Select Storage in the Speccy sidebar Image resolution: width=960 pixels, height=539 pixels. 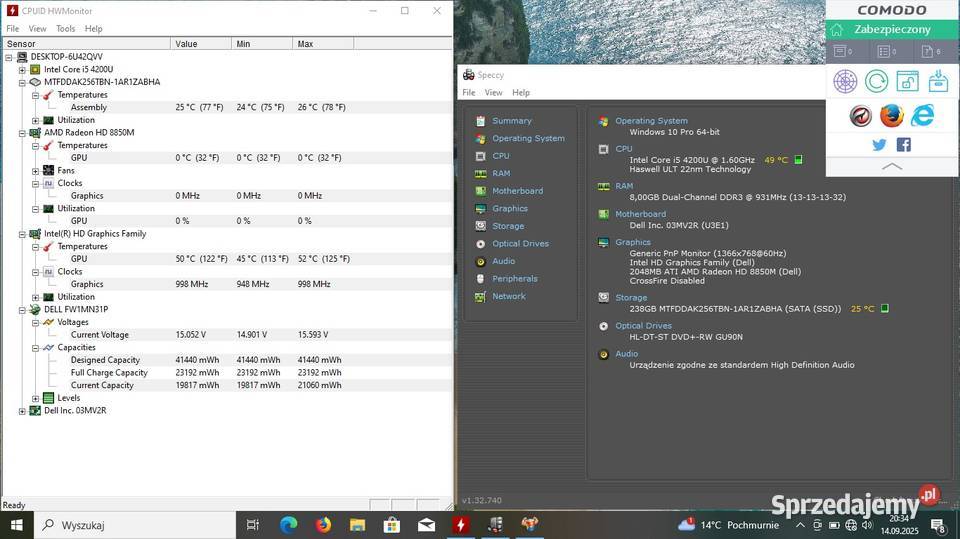(507, 226)
